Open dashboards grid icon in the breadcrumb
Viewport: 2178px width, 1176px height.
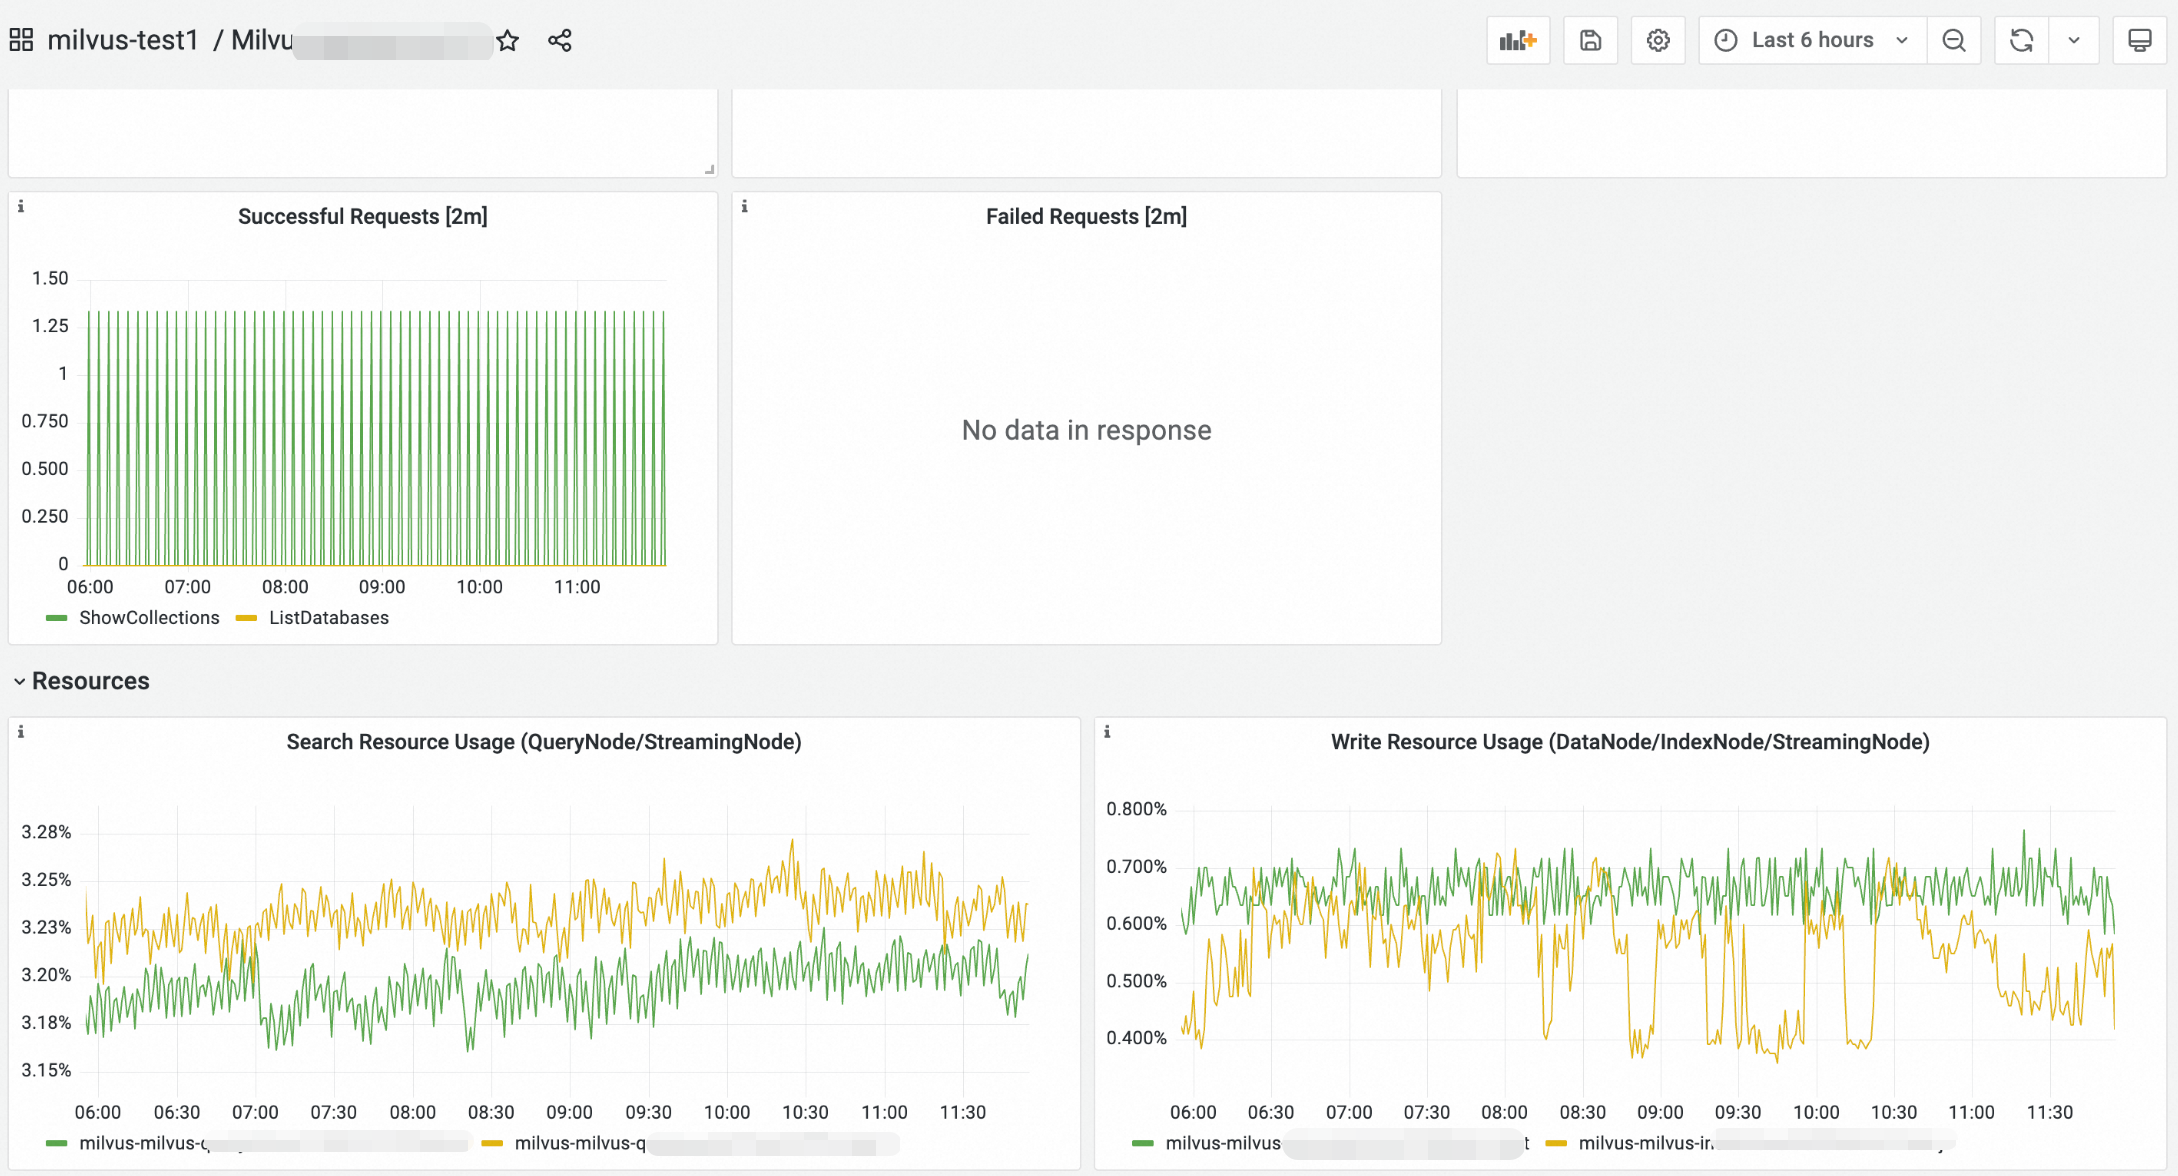click(21, 40)
